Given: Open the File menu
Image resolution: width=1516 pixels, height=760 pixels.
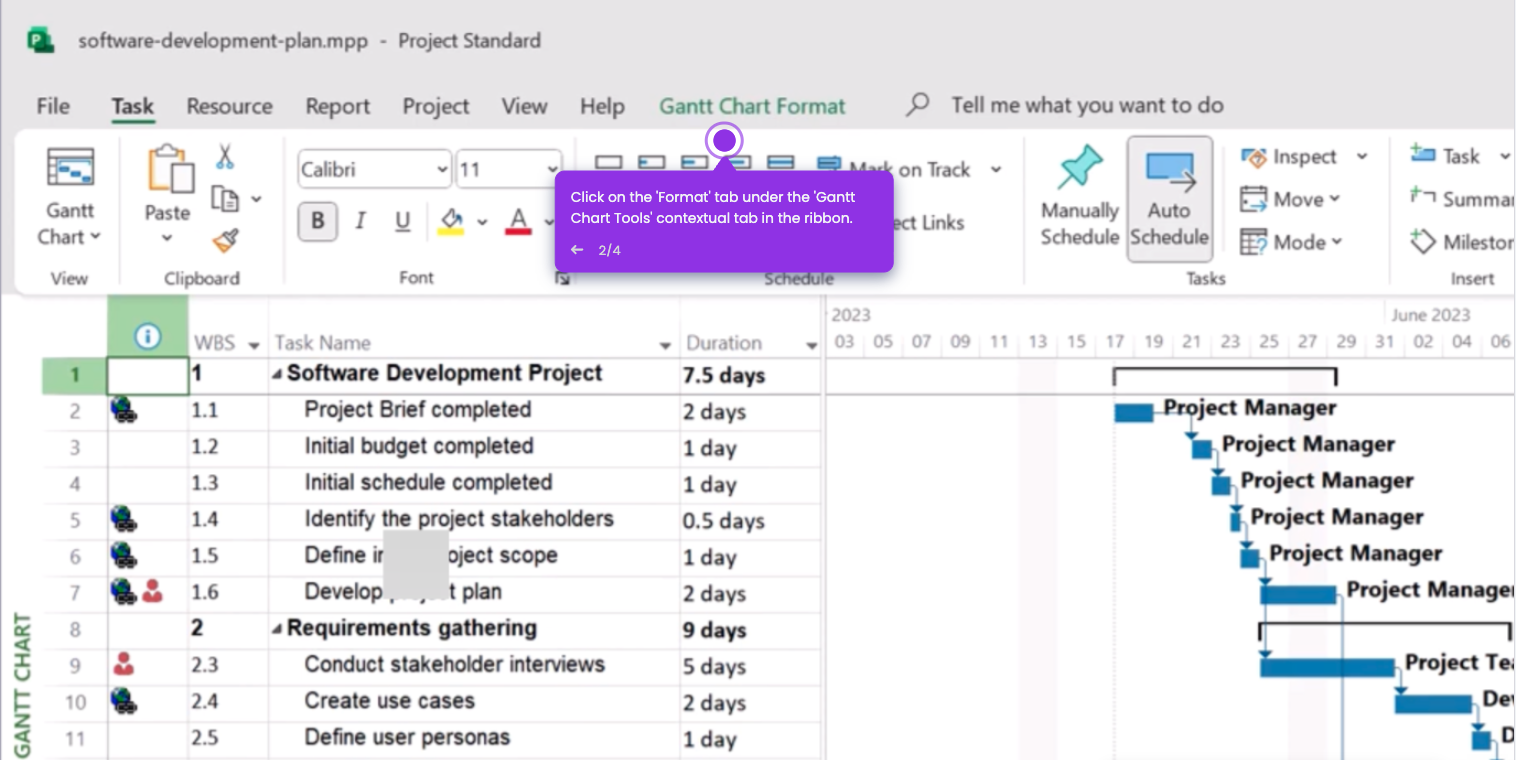Looking at the screenshot, I should click(53, 106).
